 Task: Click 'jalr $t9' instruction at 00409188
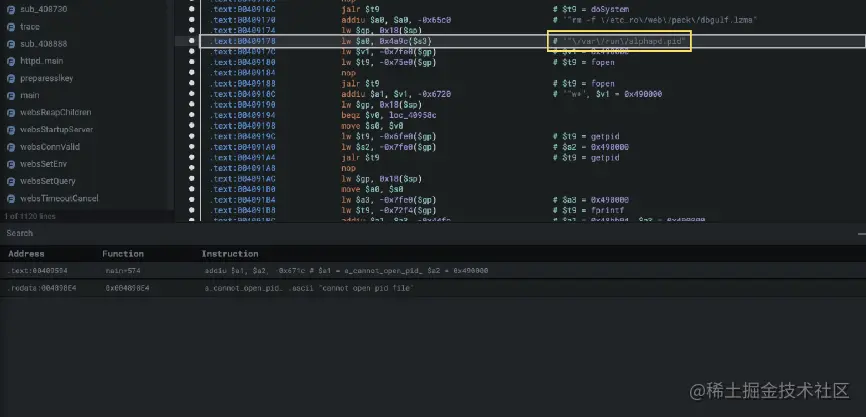click(361, 83)
